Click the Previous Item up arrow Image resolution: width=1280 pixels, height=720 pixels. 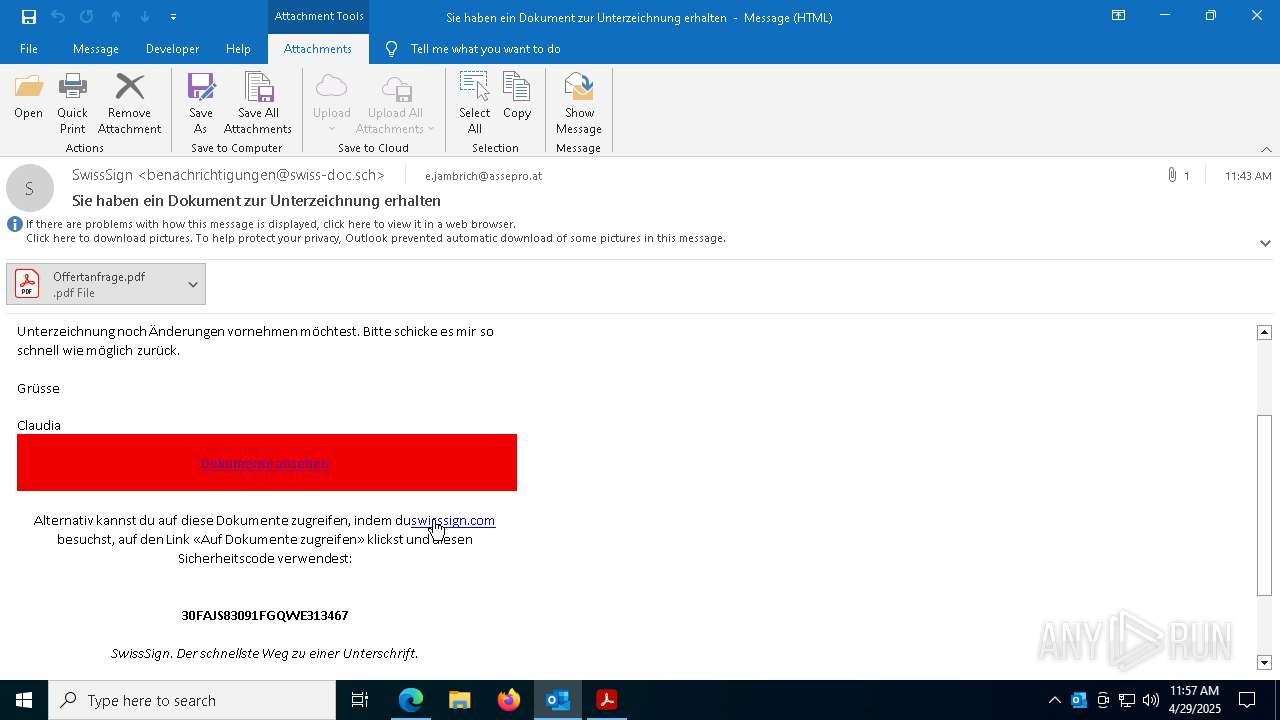click(116, 17)
